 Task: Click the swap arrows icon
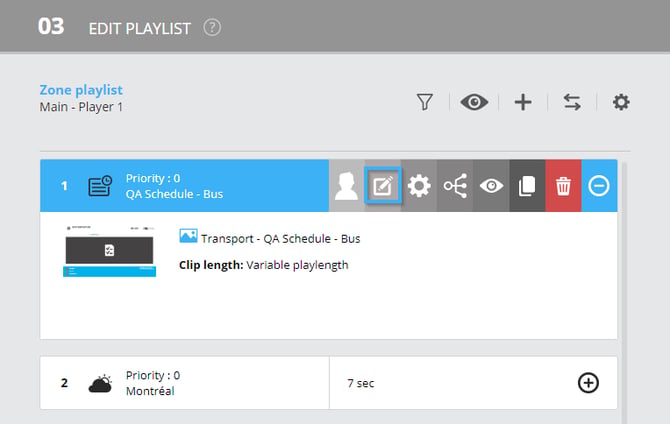coord(572,102)
